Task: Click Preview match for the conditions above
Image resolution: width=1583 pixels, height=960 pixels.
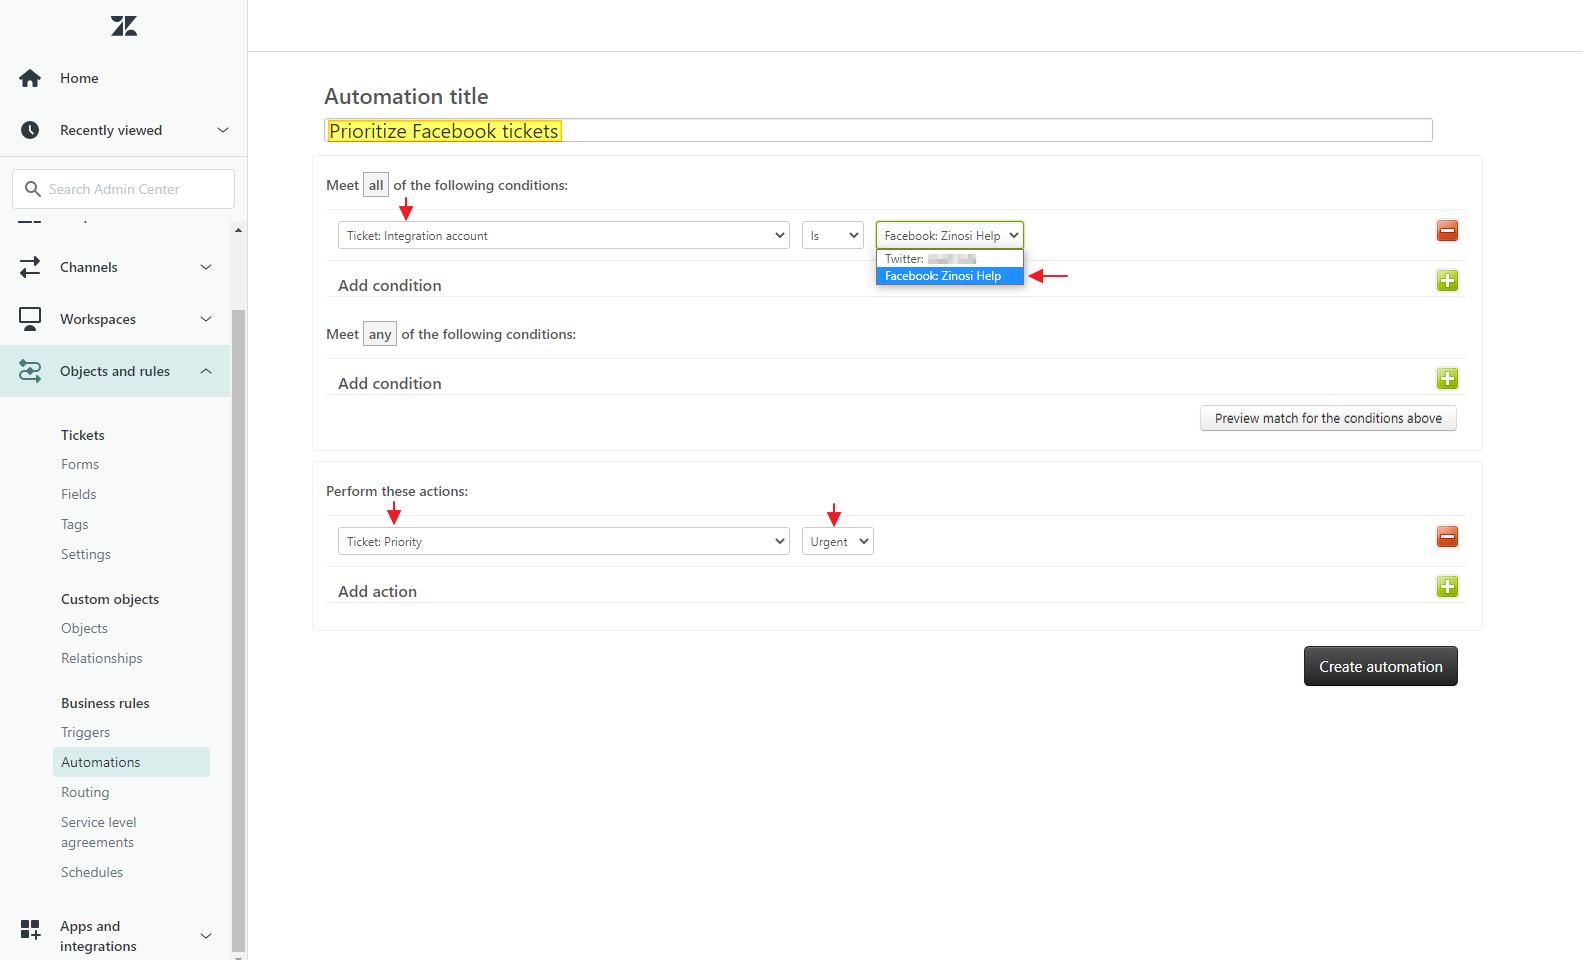Action: coord(1328,418)
